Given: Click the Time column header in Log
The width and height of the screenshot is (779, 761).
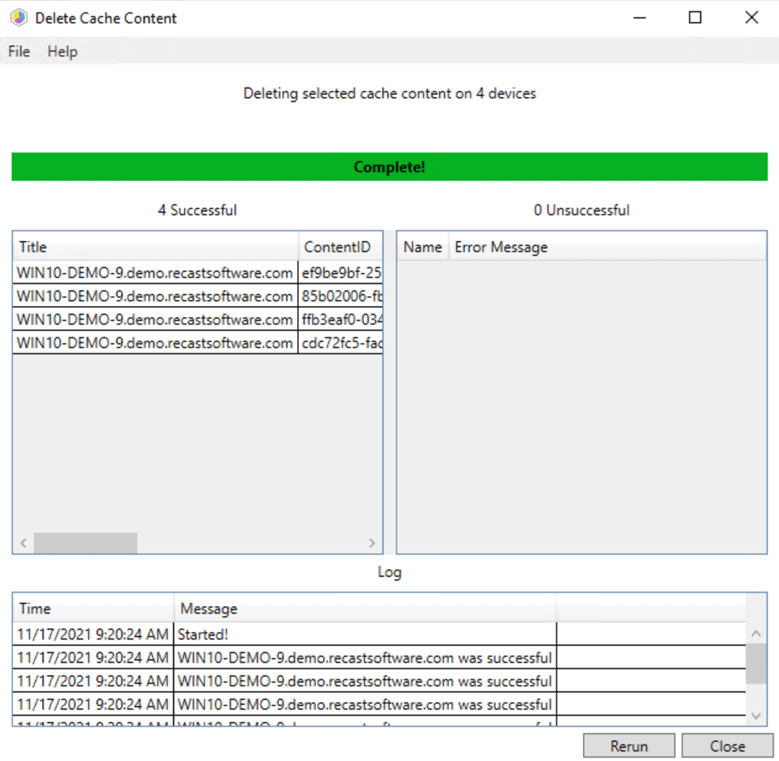Looking at the screenshot, I should pyautogui.click(x=93, y=608).
